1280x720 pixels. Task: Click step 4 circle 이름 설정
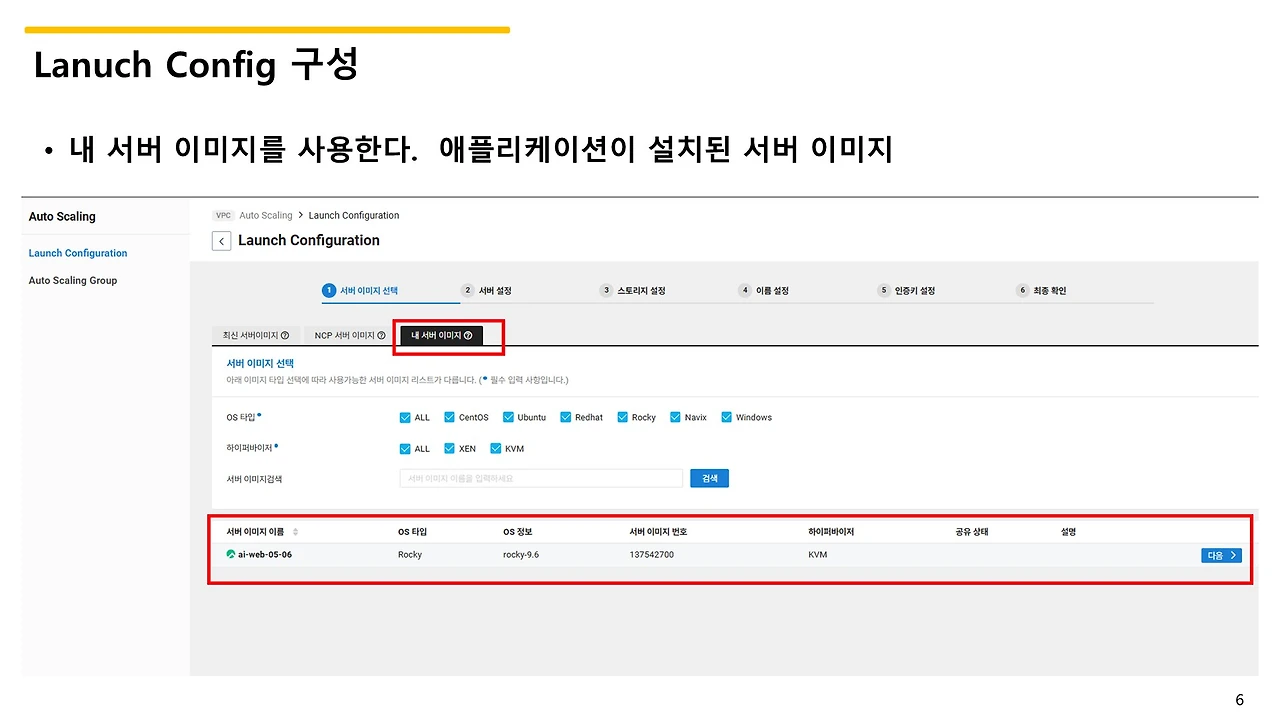[745, 291]
